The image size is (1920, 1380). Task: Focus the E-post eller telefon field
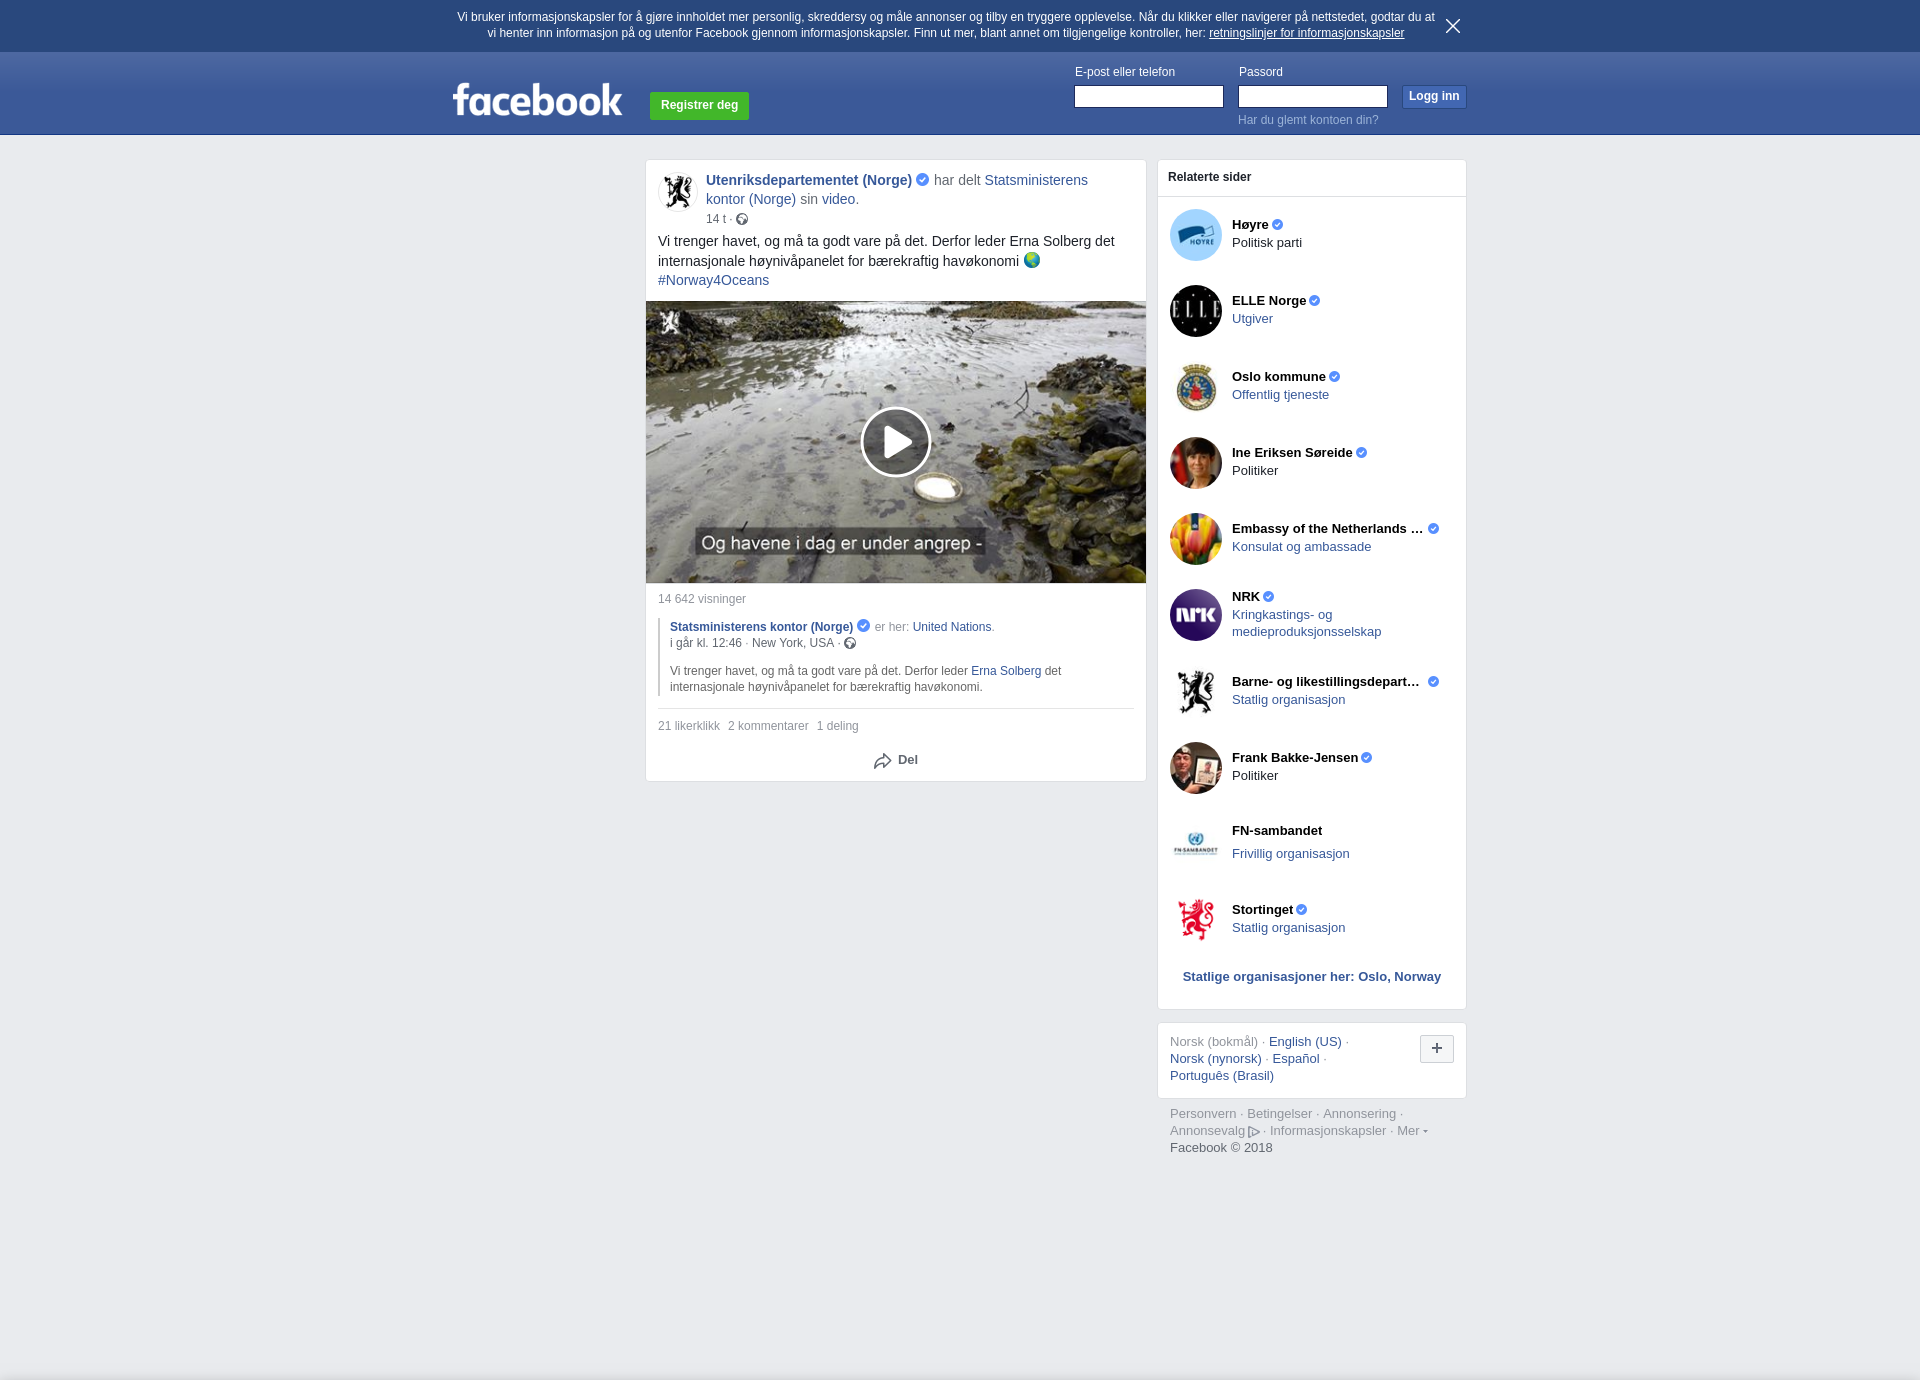[x=1149, y=96]
